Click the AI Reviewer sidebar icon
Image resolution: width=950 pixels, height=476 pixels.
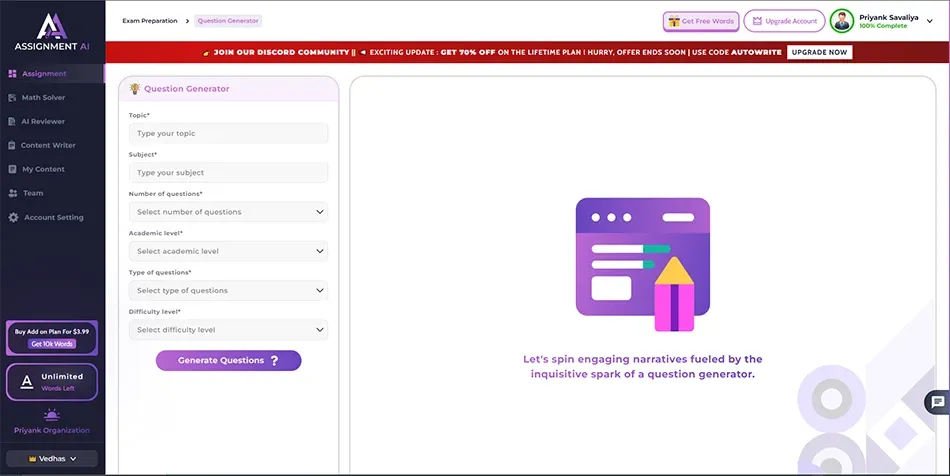coord(12,121)
